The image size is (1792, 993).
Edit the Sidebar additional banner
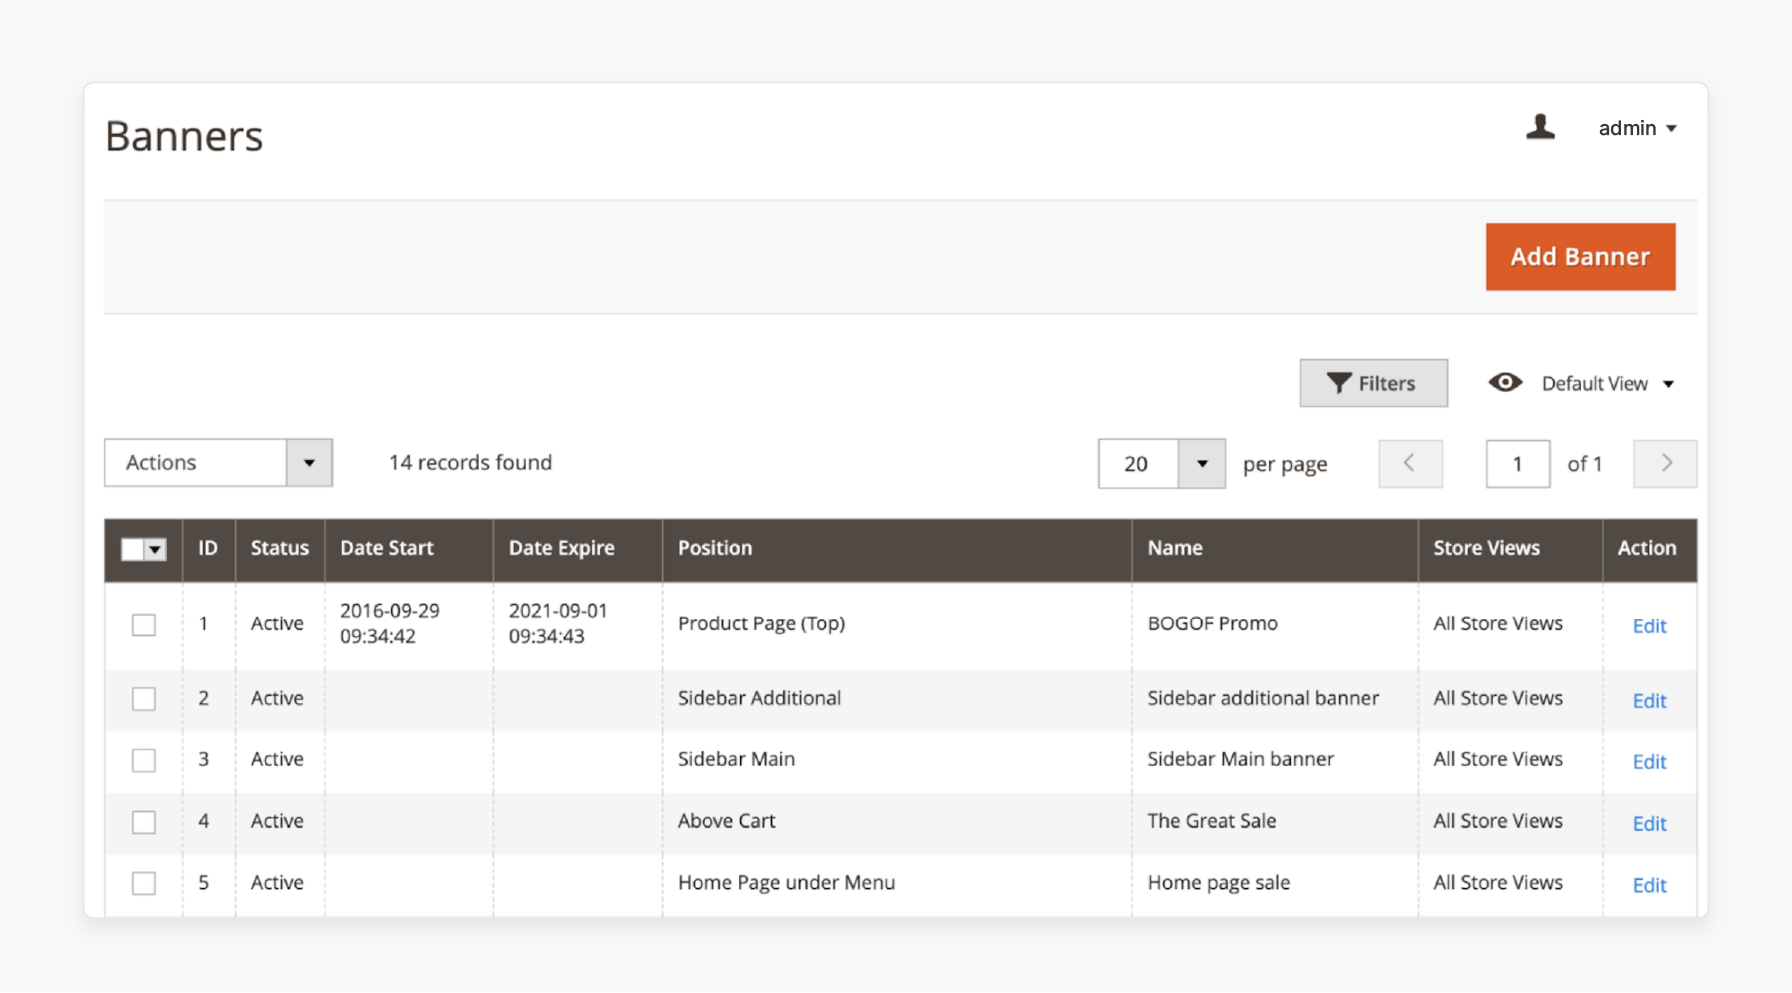1649,701
